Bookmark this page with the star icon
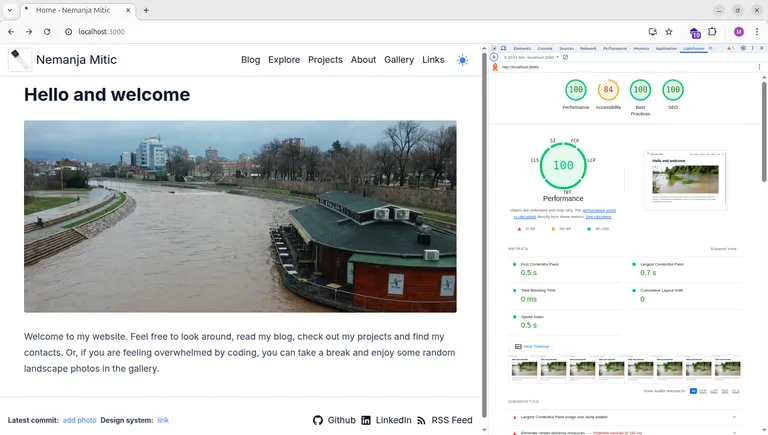Screen dimensions: 768x435 (669, 32)
